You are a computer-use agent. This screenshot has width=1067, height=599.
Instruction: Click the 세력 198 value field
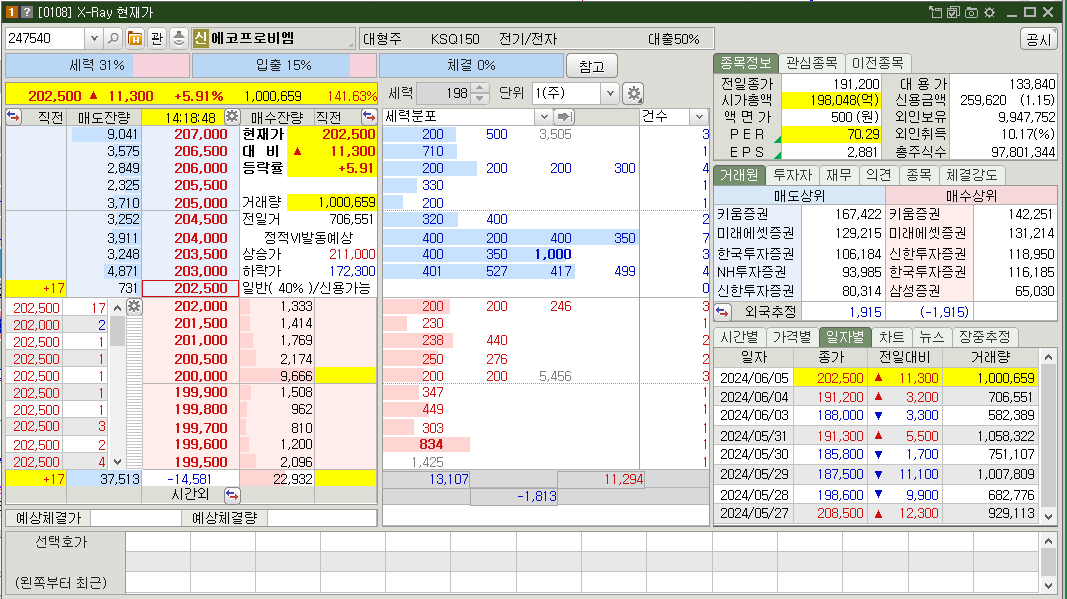[x=443, y=93]
